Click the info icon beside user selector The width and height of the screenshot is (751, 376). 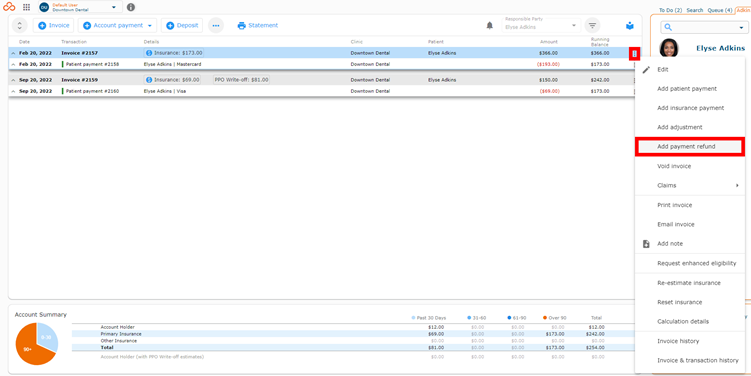click(x=131, y=7)
